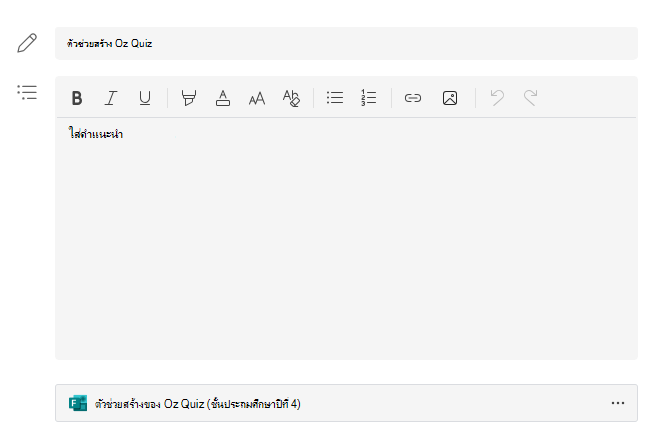
Task: Open the attached Oz Quiz form
Action: coord(346,403)
